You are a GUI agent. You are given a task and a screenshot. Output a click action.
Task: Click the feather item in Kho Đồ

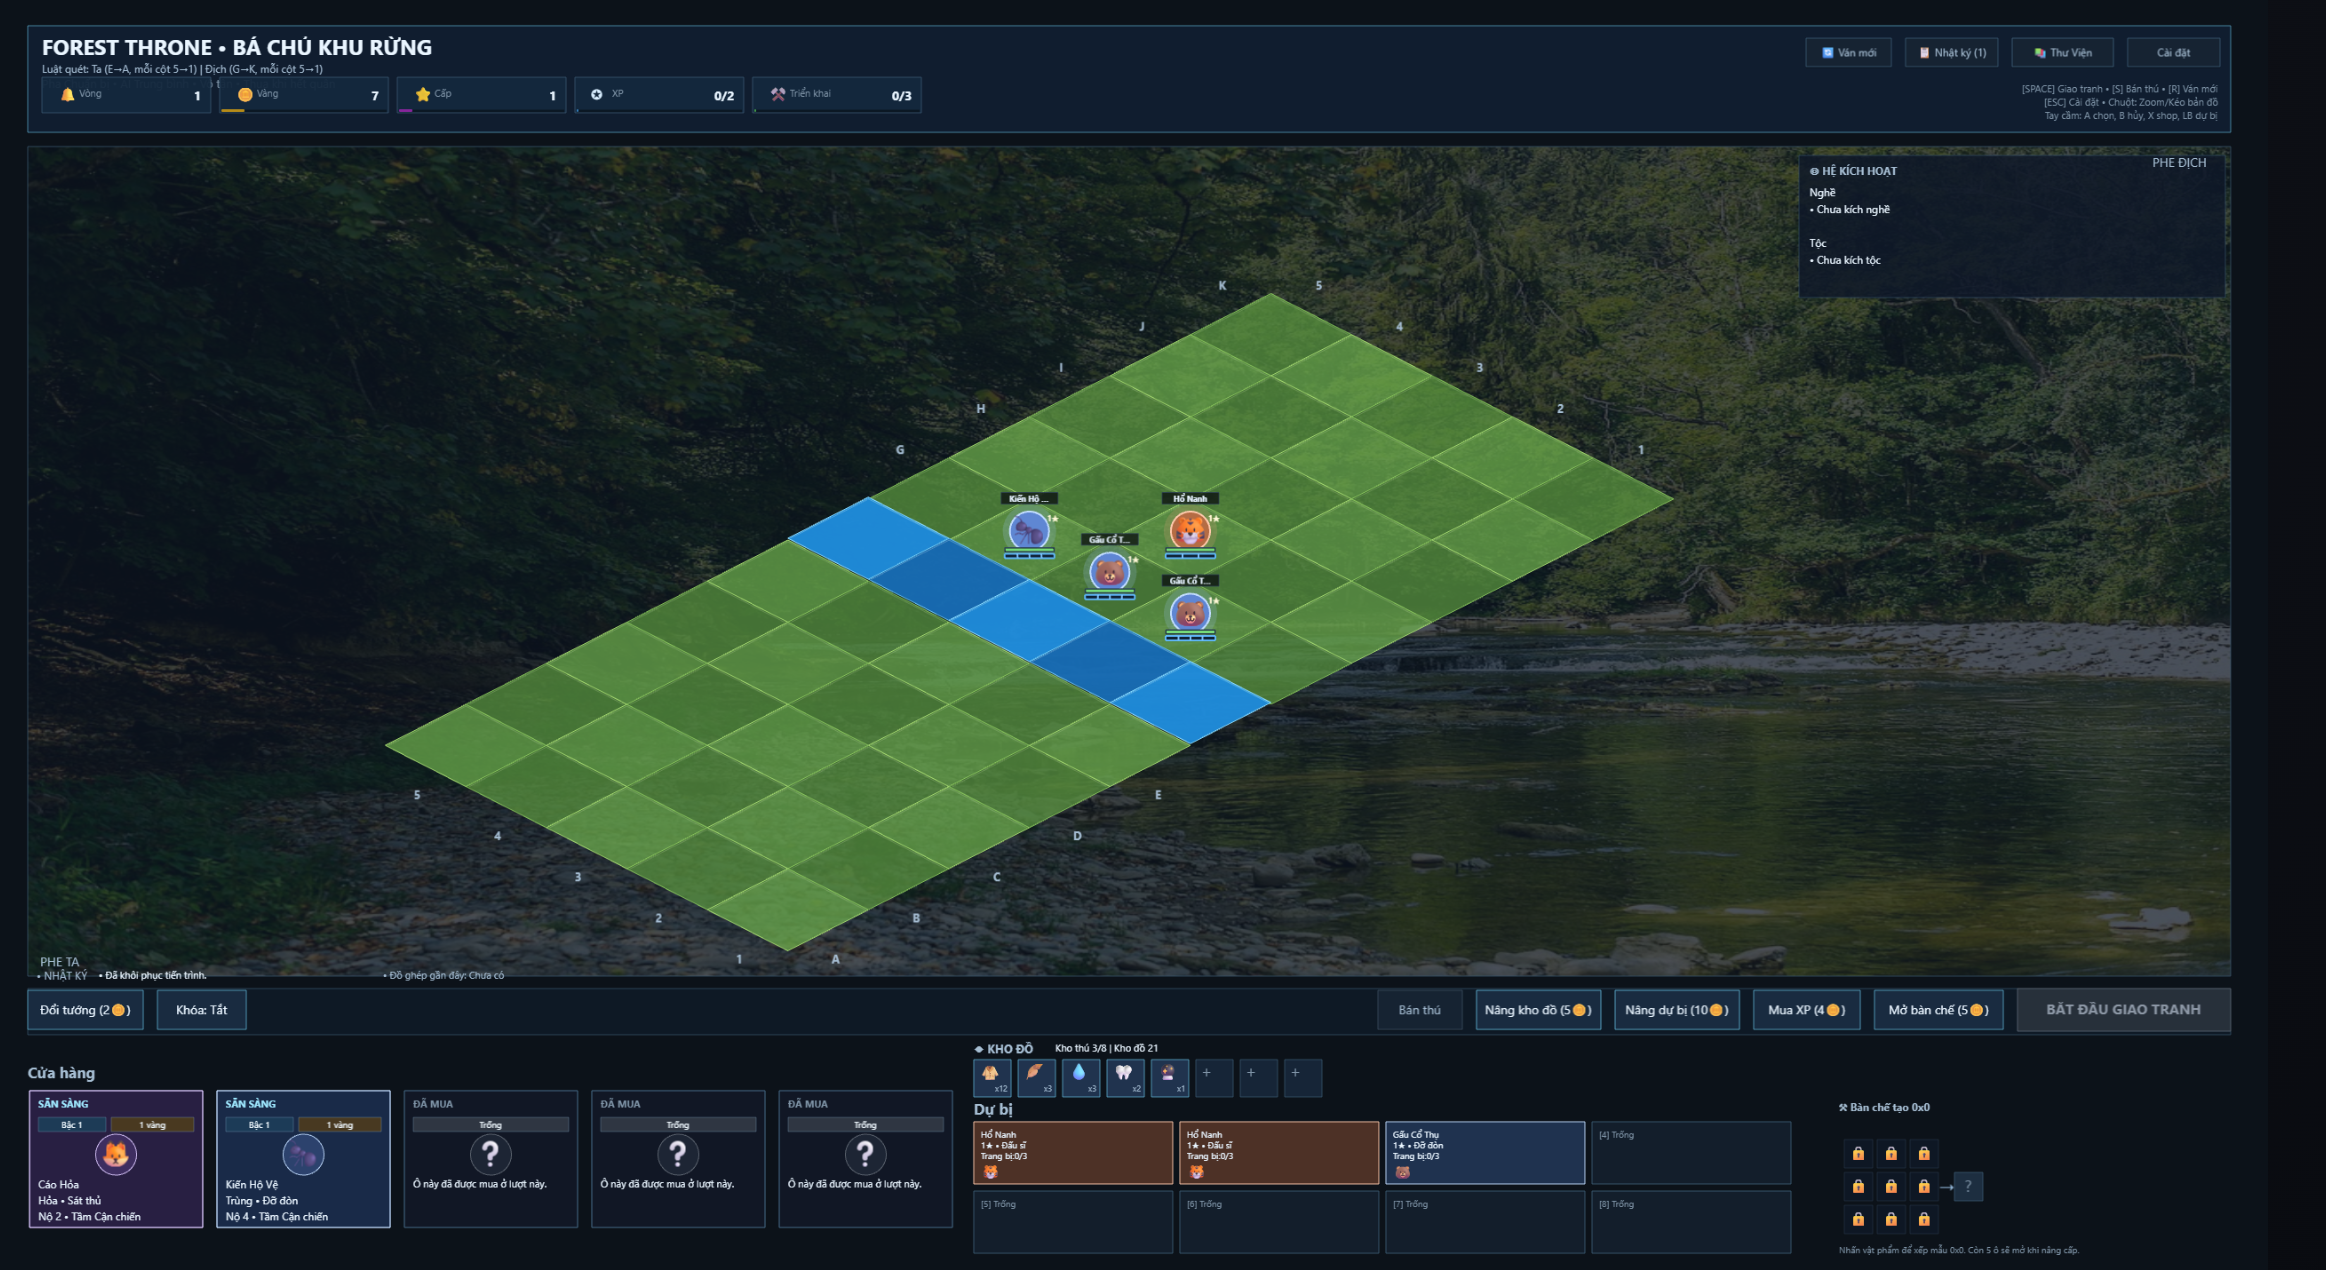click(1036, 1077)
